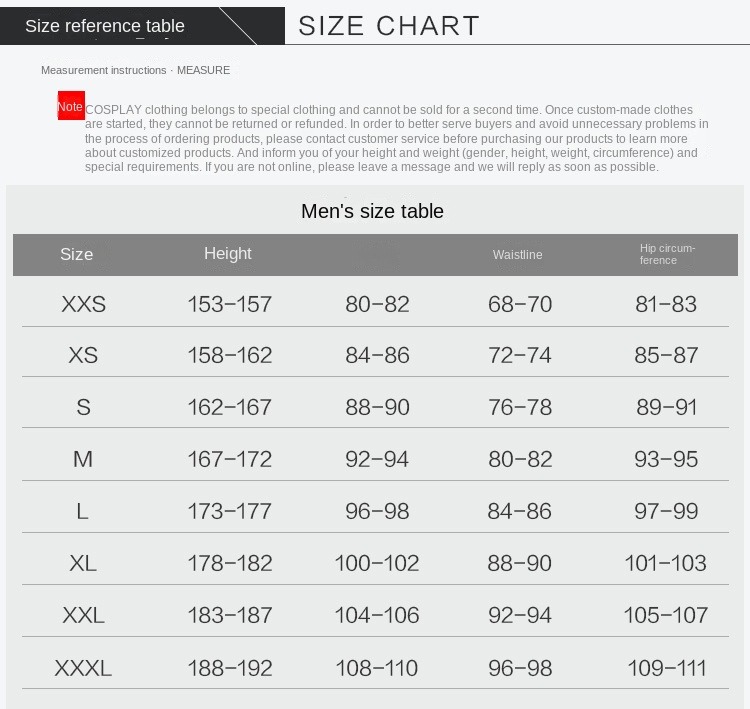Choose the XXXL size label
The height and width of the screenshot is (709, 750).
click(x=83, y=668)
